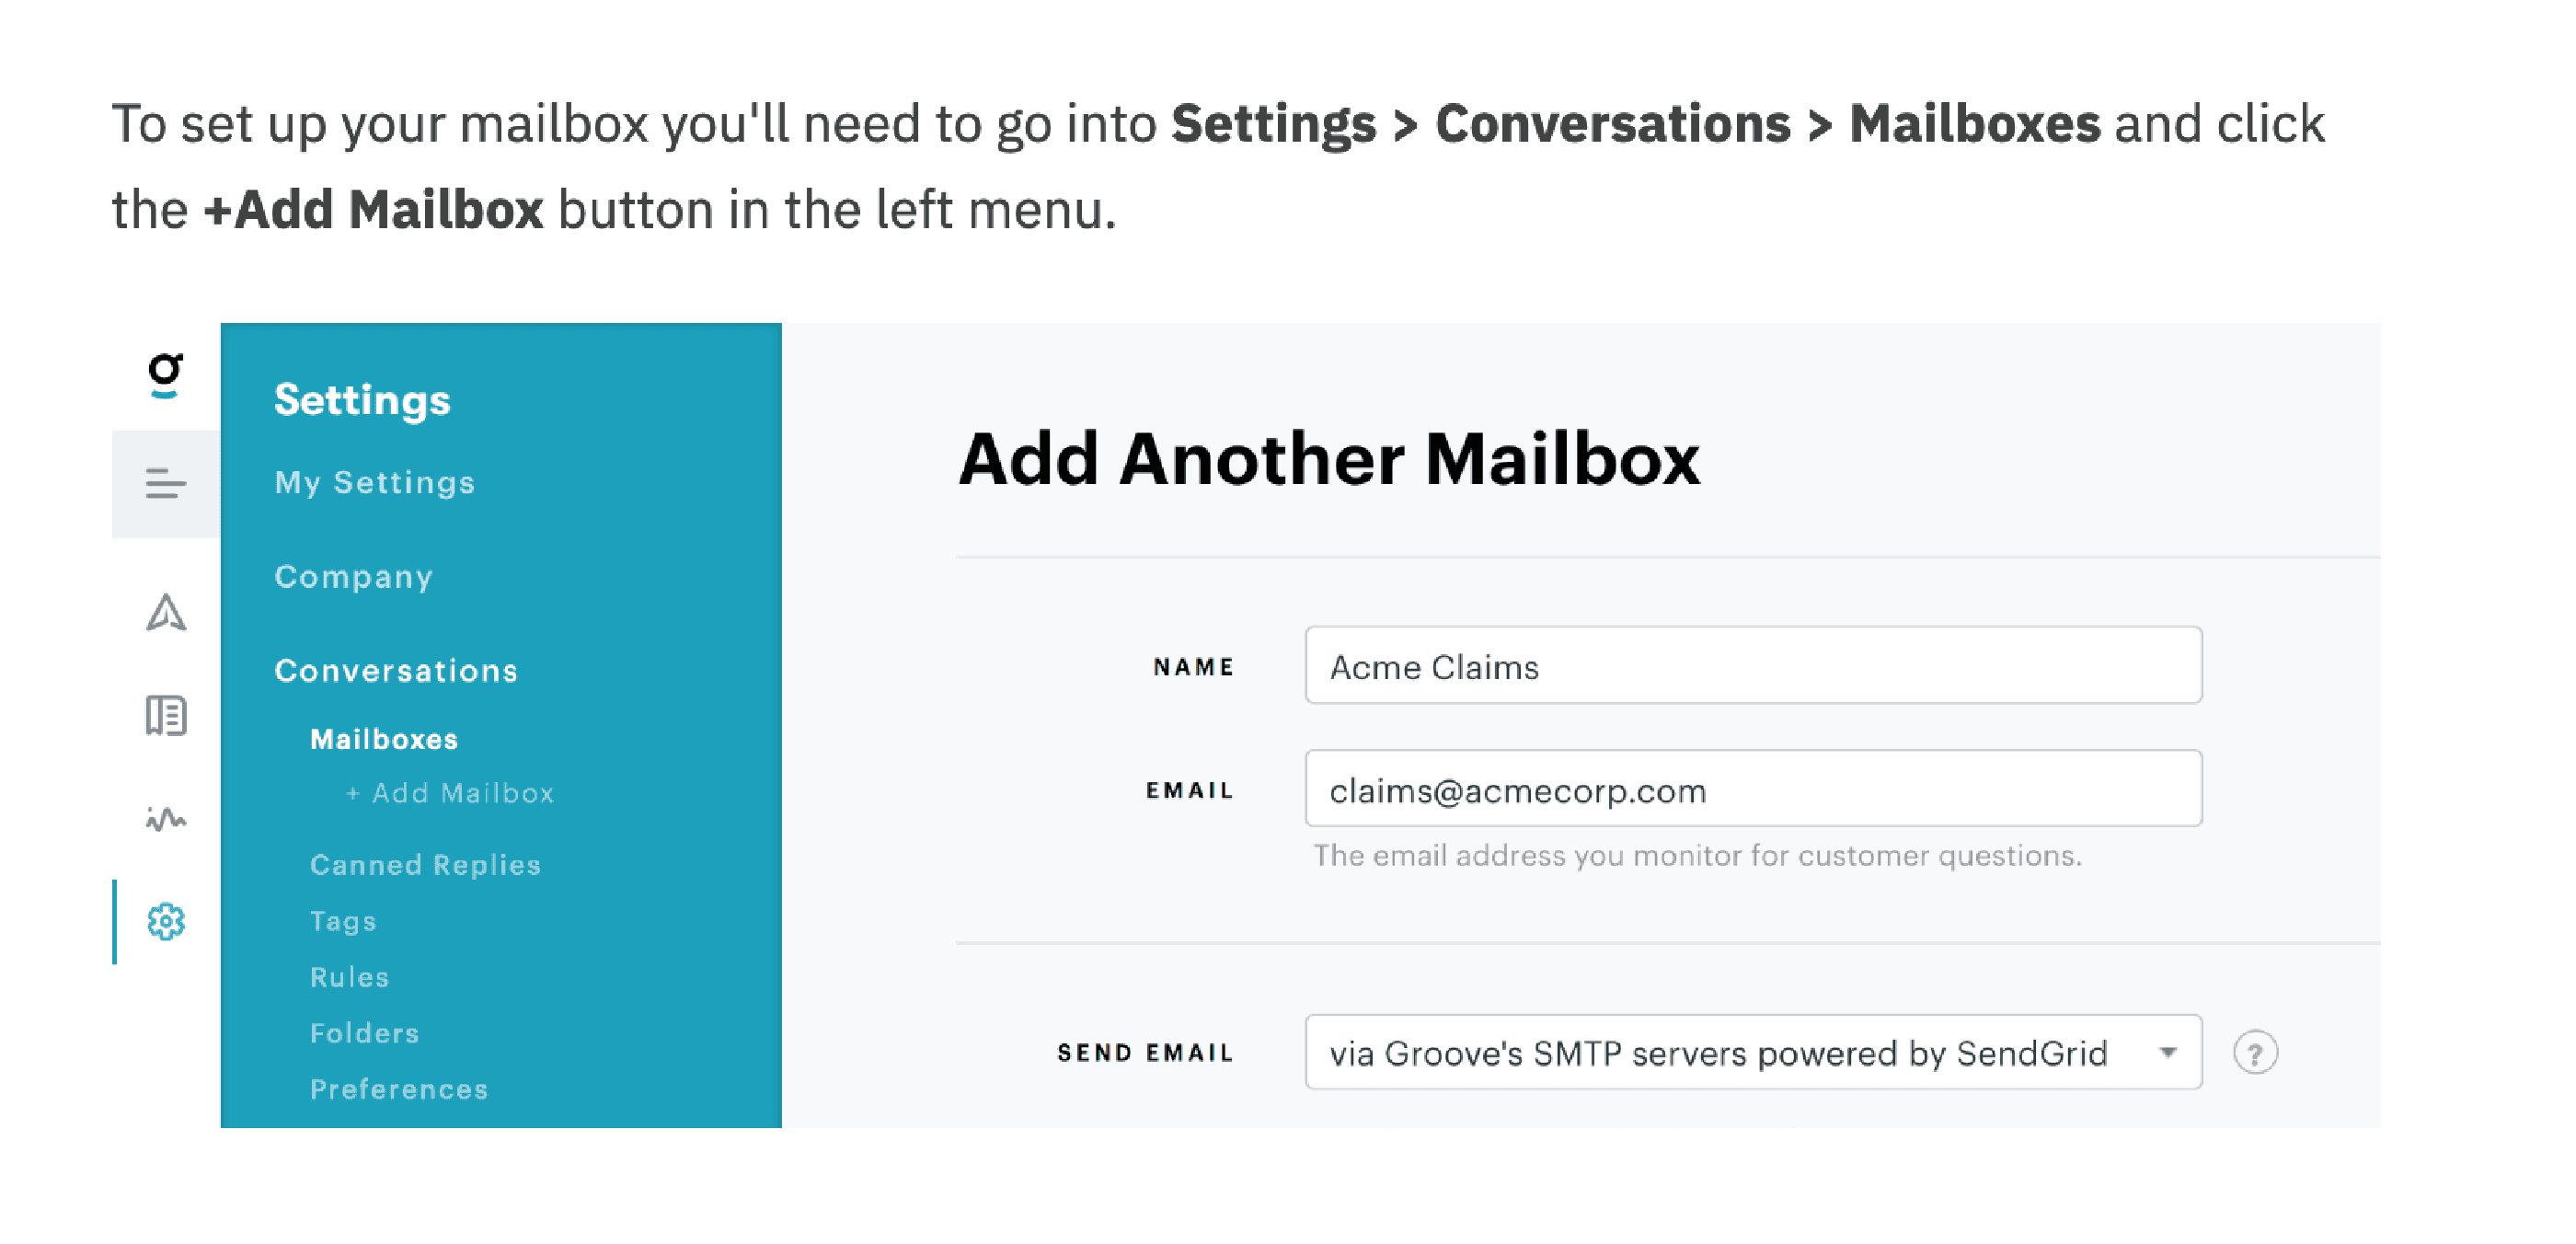Click the paper plane send icon
2576x1244 pixels.
pos(166,612)
